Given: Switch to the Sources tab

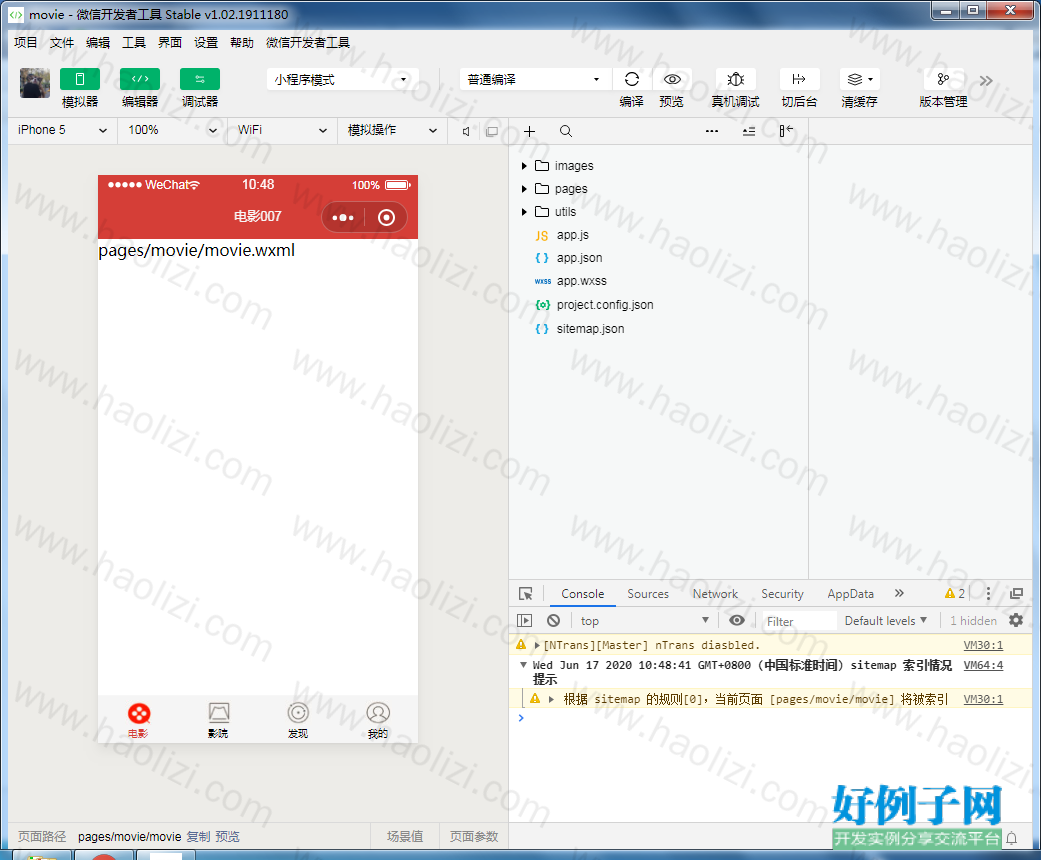Looking at the screenshot, I should (x=648, y=594).
